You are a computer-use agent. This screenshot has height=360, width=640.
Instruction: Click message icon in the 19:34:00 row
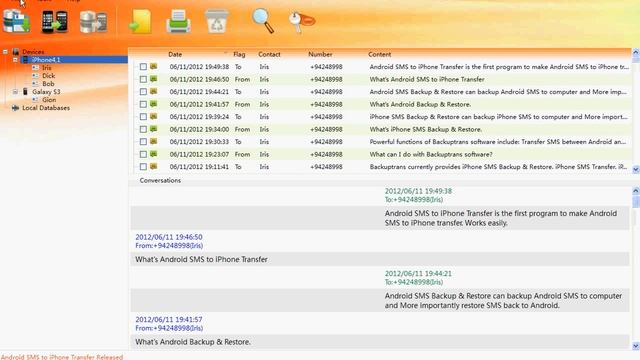click(x=153, y=129)
